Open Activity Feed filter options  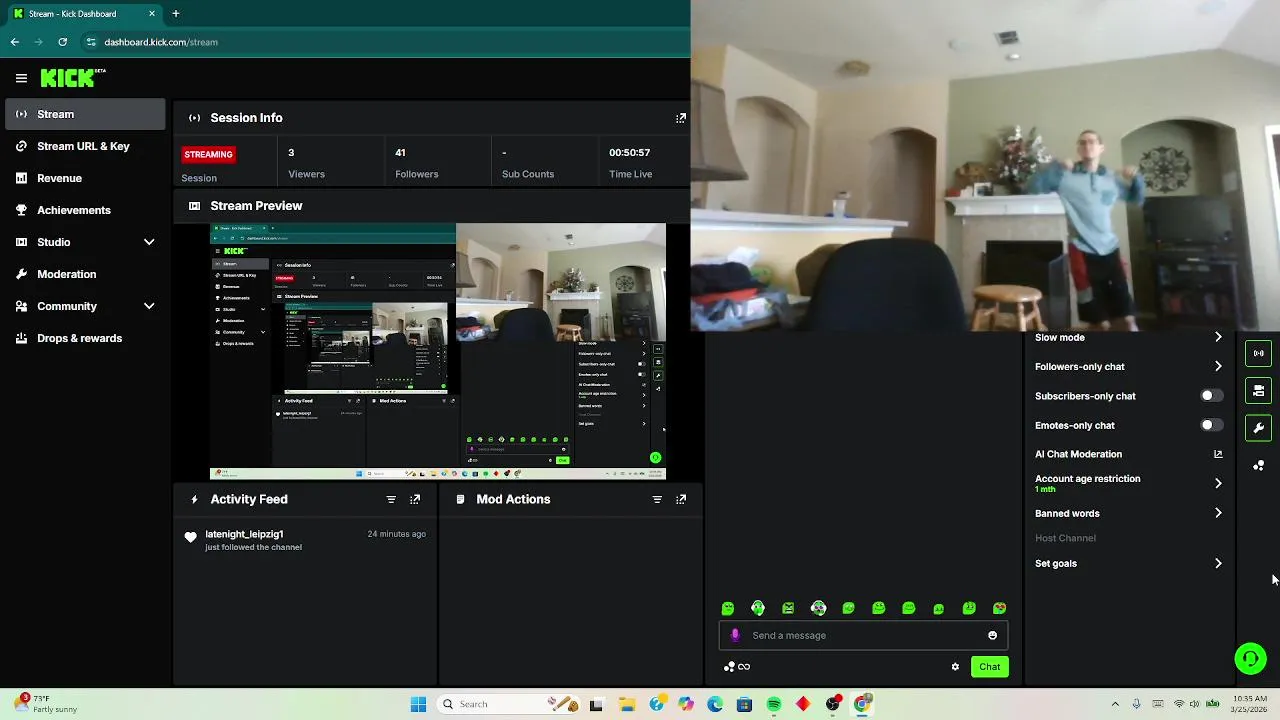(391, 499)
